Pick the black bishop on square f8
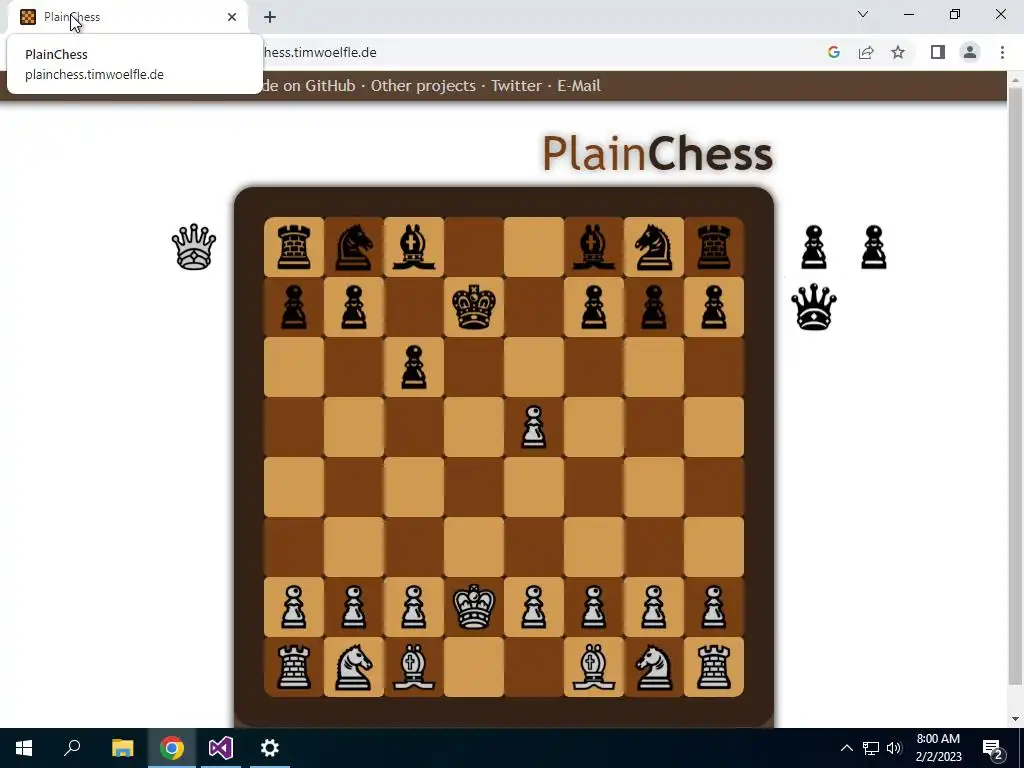Viewport: 1024px width, 768px height. (594, 247)
